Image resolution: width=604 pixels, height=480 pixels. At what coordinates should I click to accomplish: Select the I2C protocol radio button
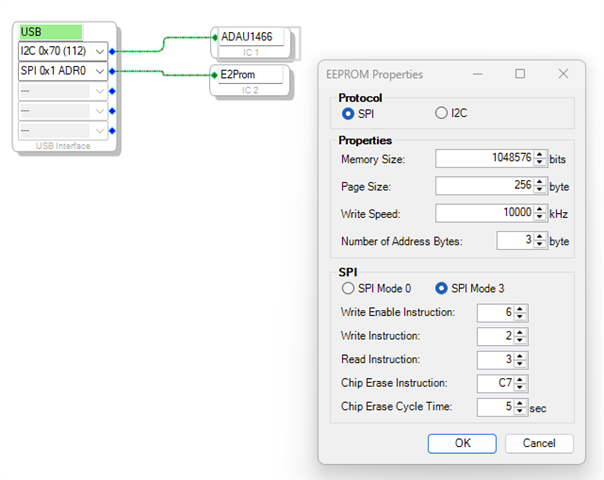441,113
